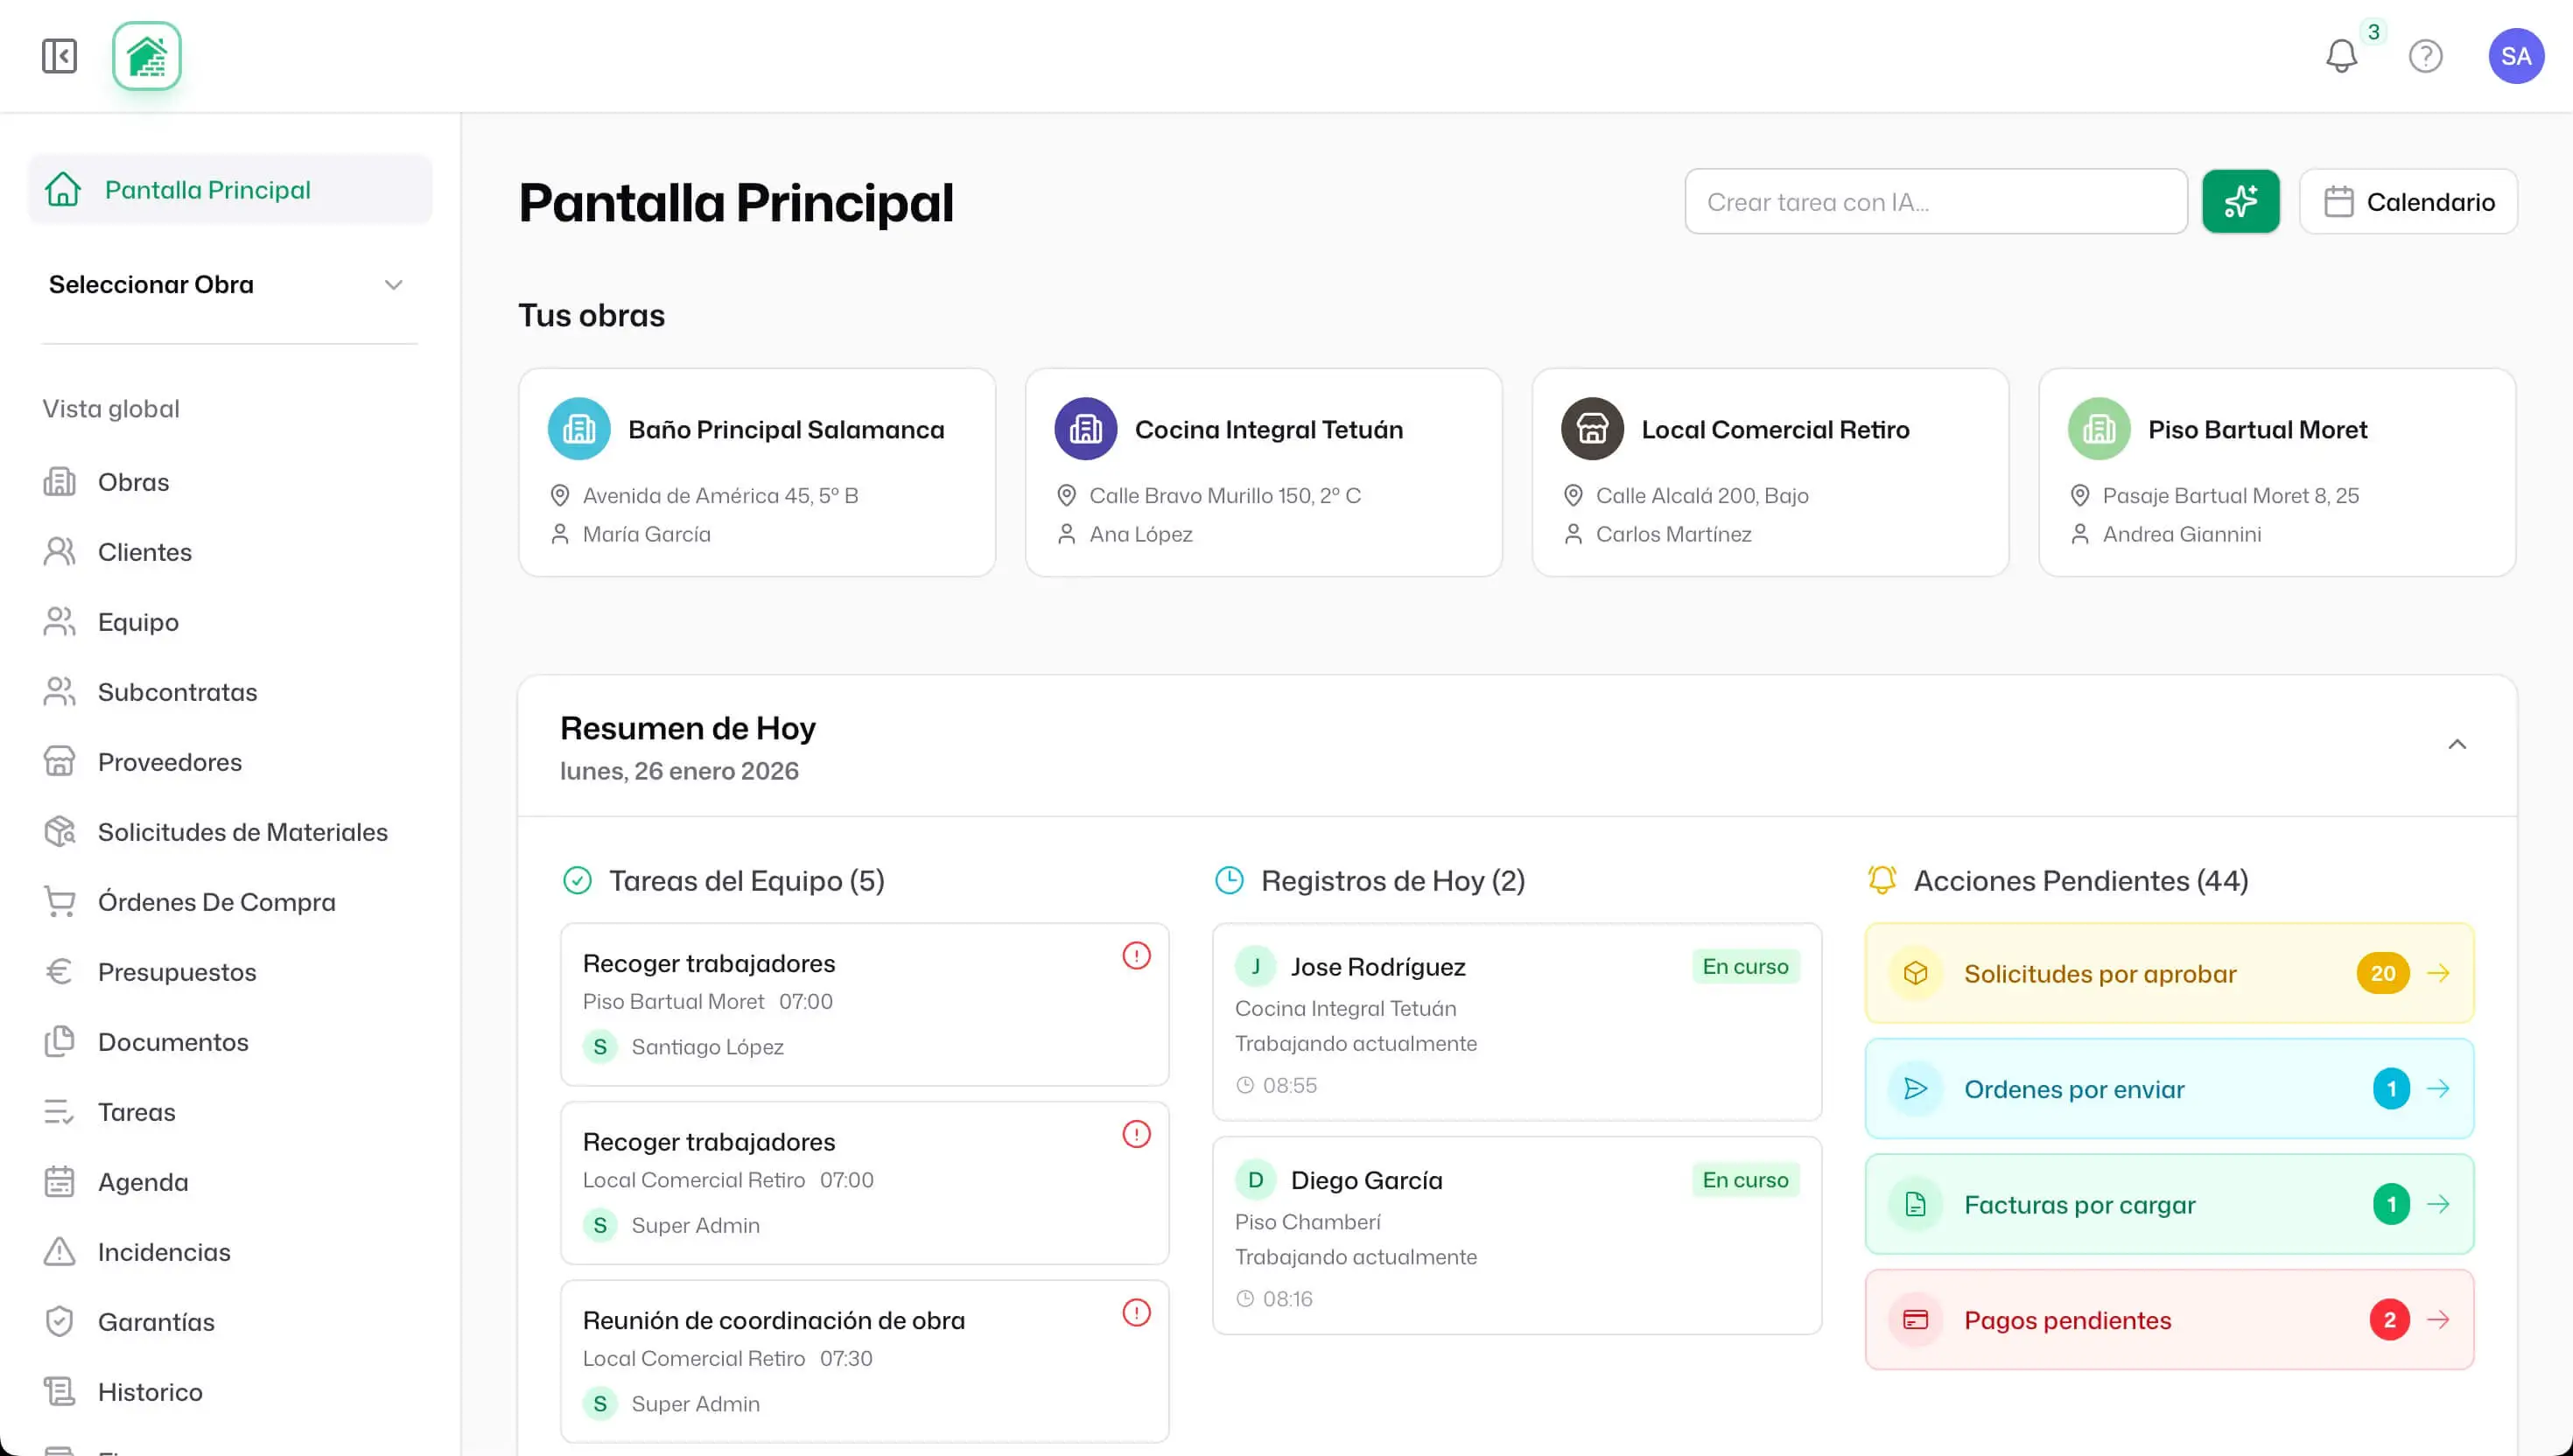Open Incidencias from the sidebar
2573x1456 pixels.
(x=164, y=1252)
